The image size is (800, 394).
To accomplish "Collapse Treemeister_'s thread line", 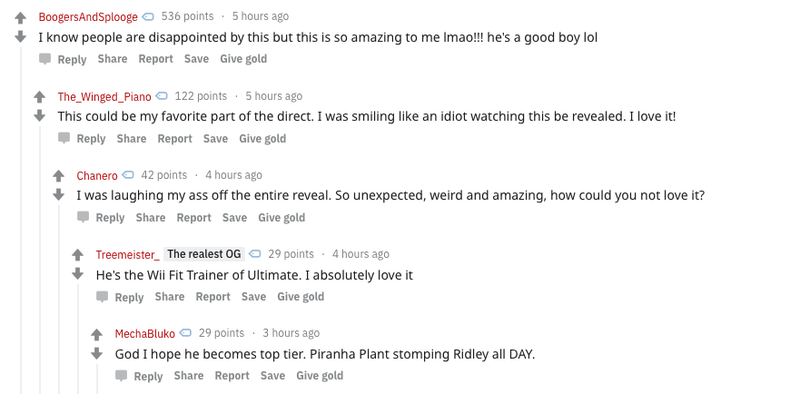I will click(78, 339).
